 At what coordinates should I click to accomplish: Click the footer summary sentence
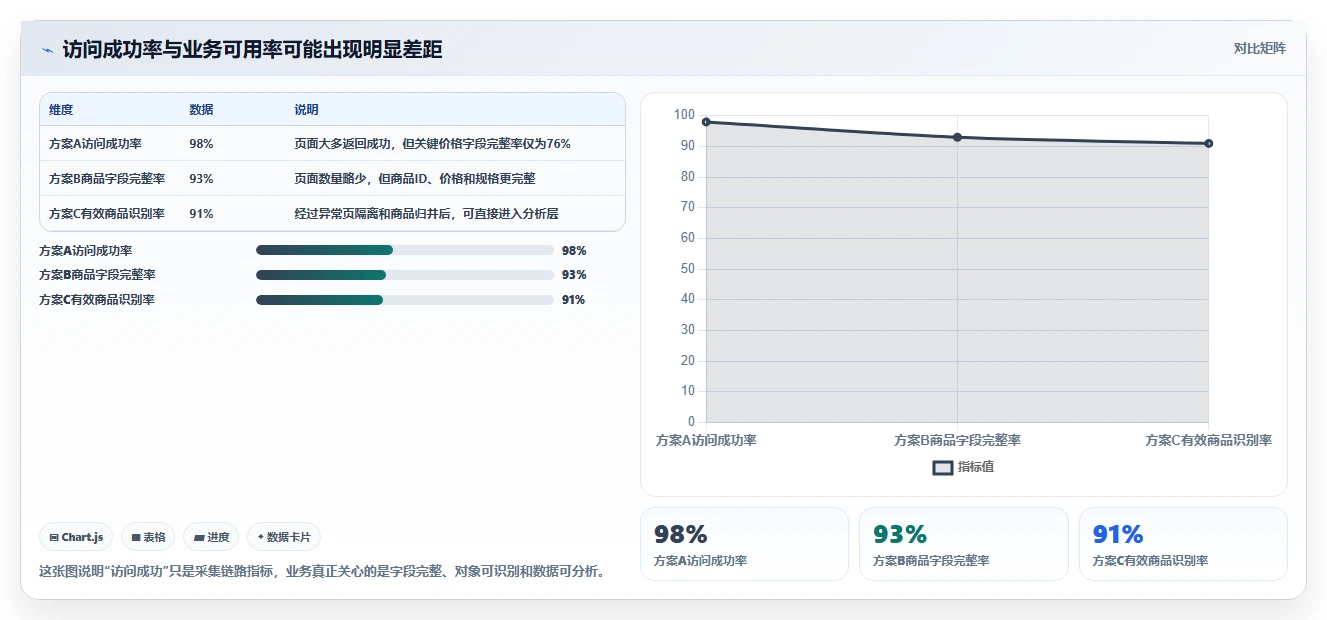[322, 572]
